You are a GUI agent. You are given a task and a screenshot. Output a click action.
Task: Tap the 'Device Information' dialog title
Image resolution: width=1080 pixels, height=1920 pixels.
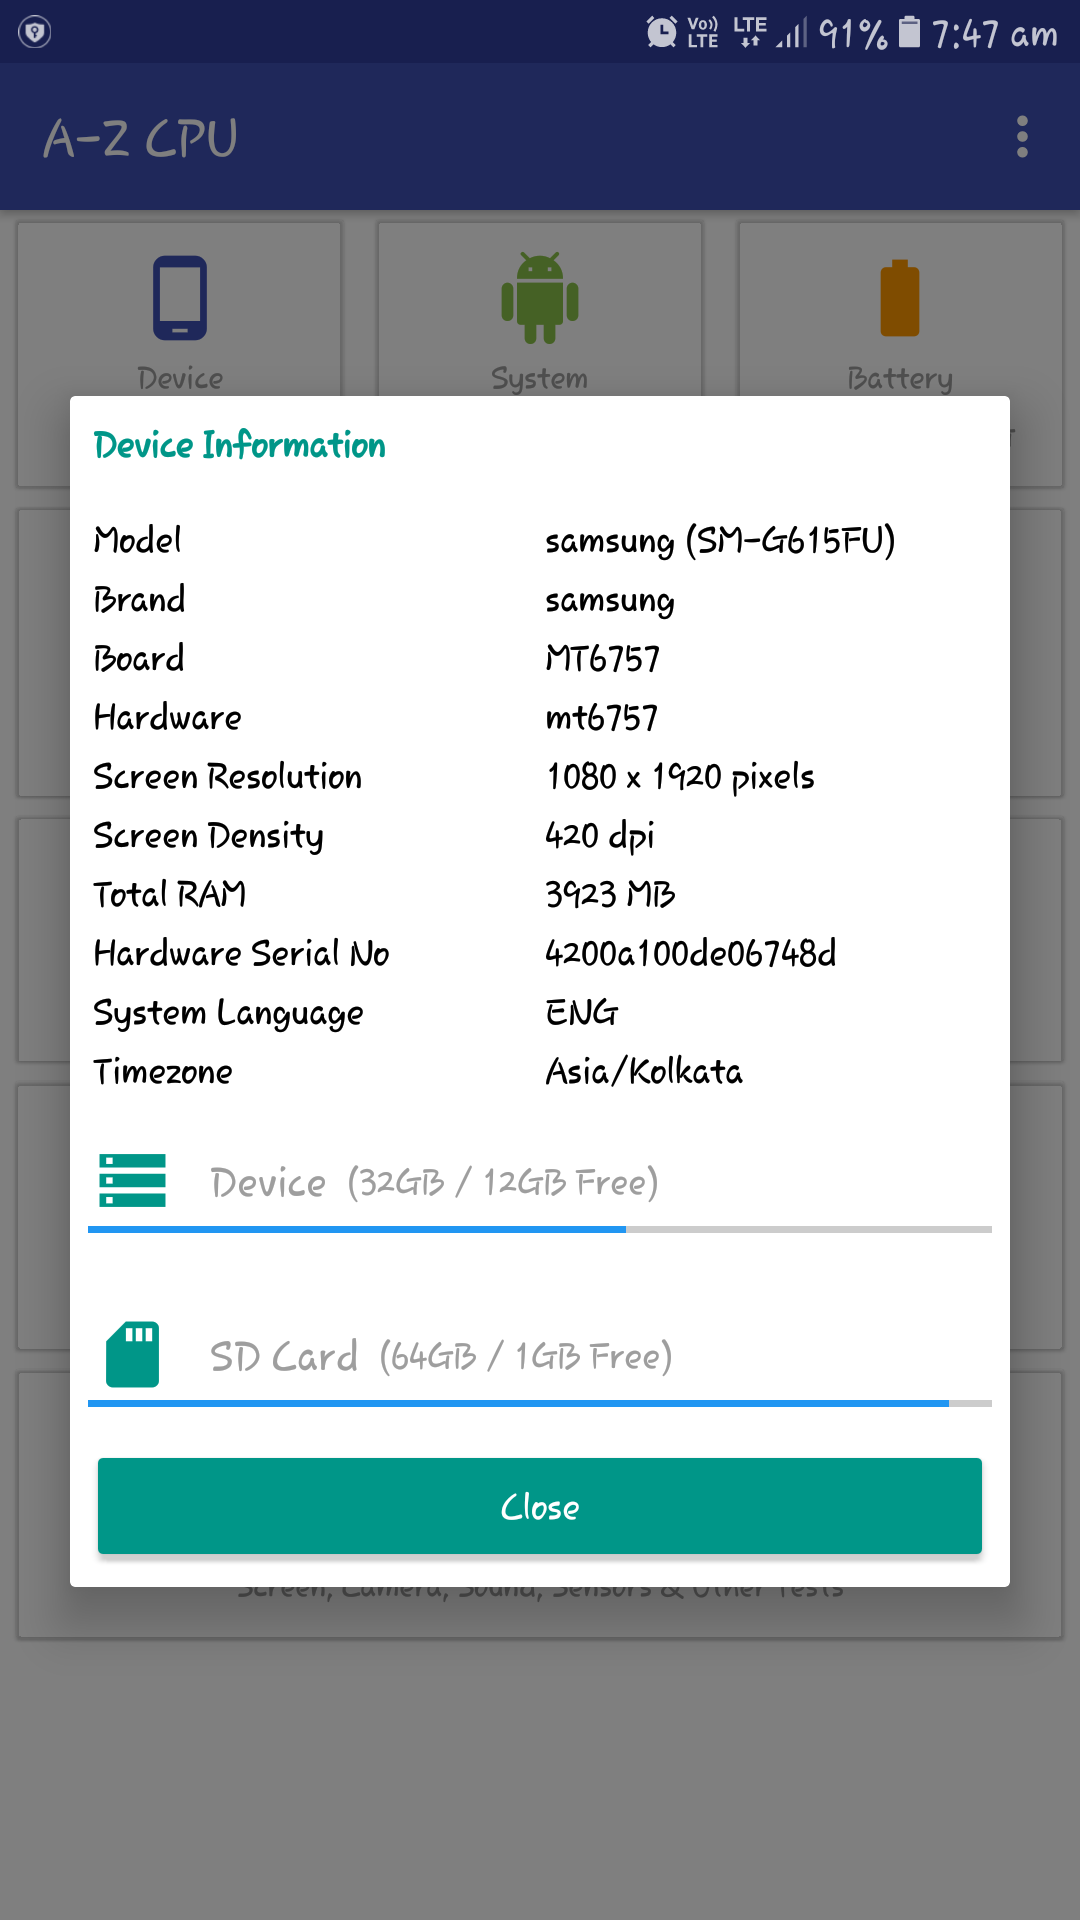(x=240, y=445)
